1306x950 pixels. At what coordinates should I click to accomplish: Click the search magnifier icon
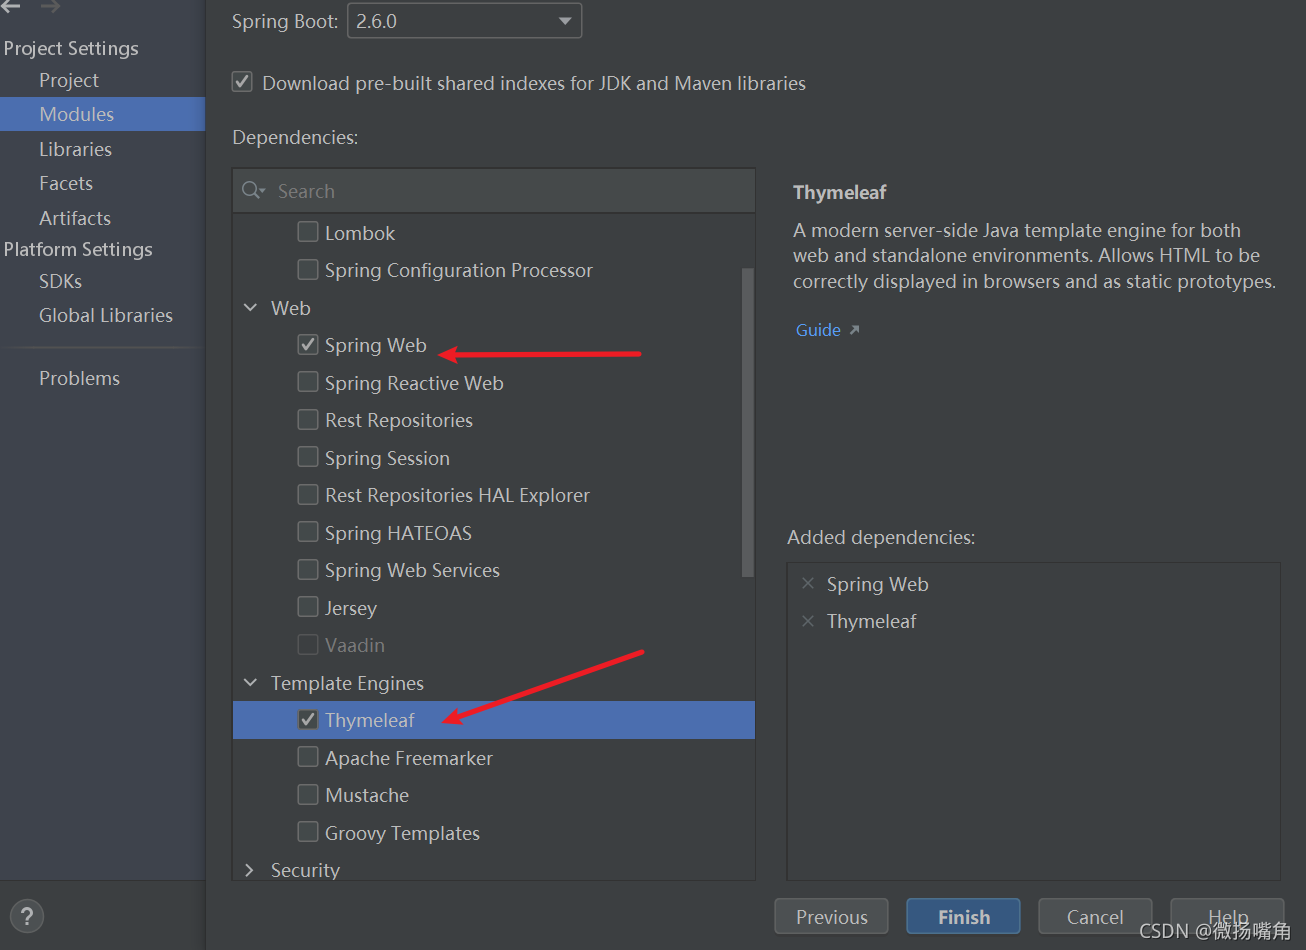click(x=254, y=191)
